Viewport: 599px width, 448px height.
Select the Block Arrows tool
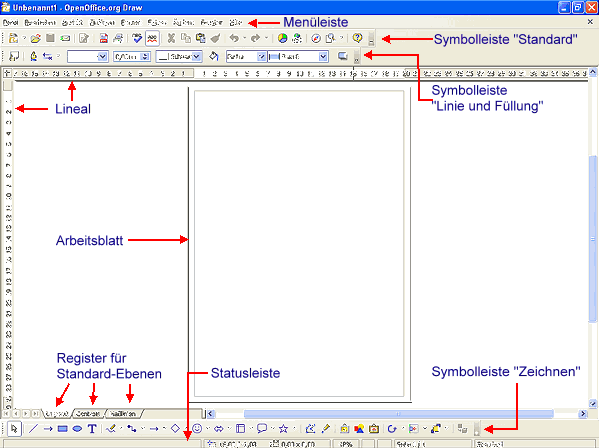point(219,429)
